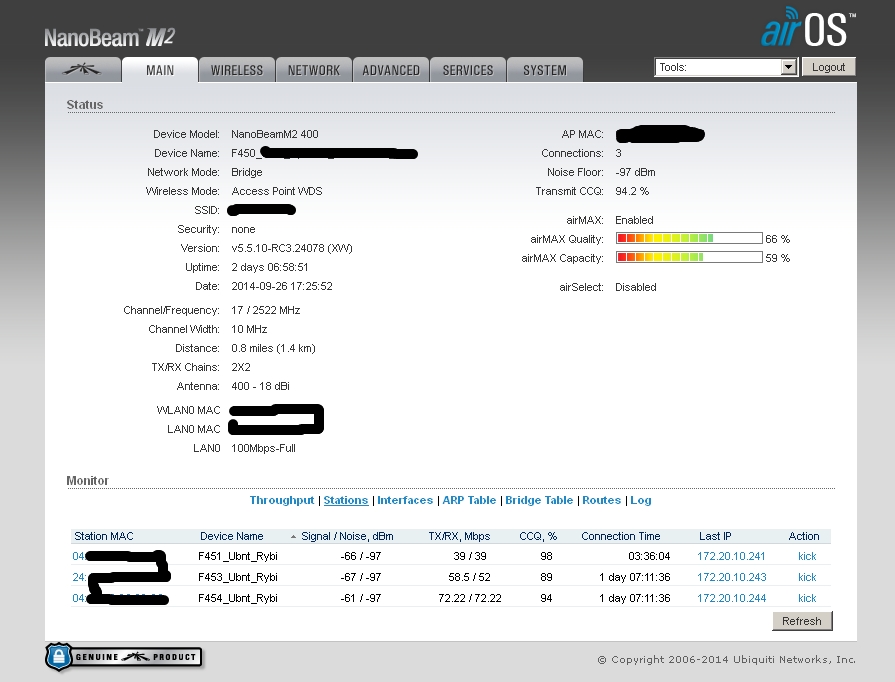
Task: Click the Device Model value NanoBeamM2 400
Action: pyautogui.click(x=275, y=134)
